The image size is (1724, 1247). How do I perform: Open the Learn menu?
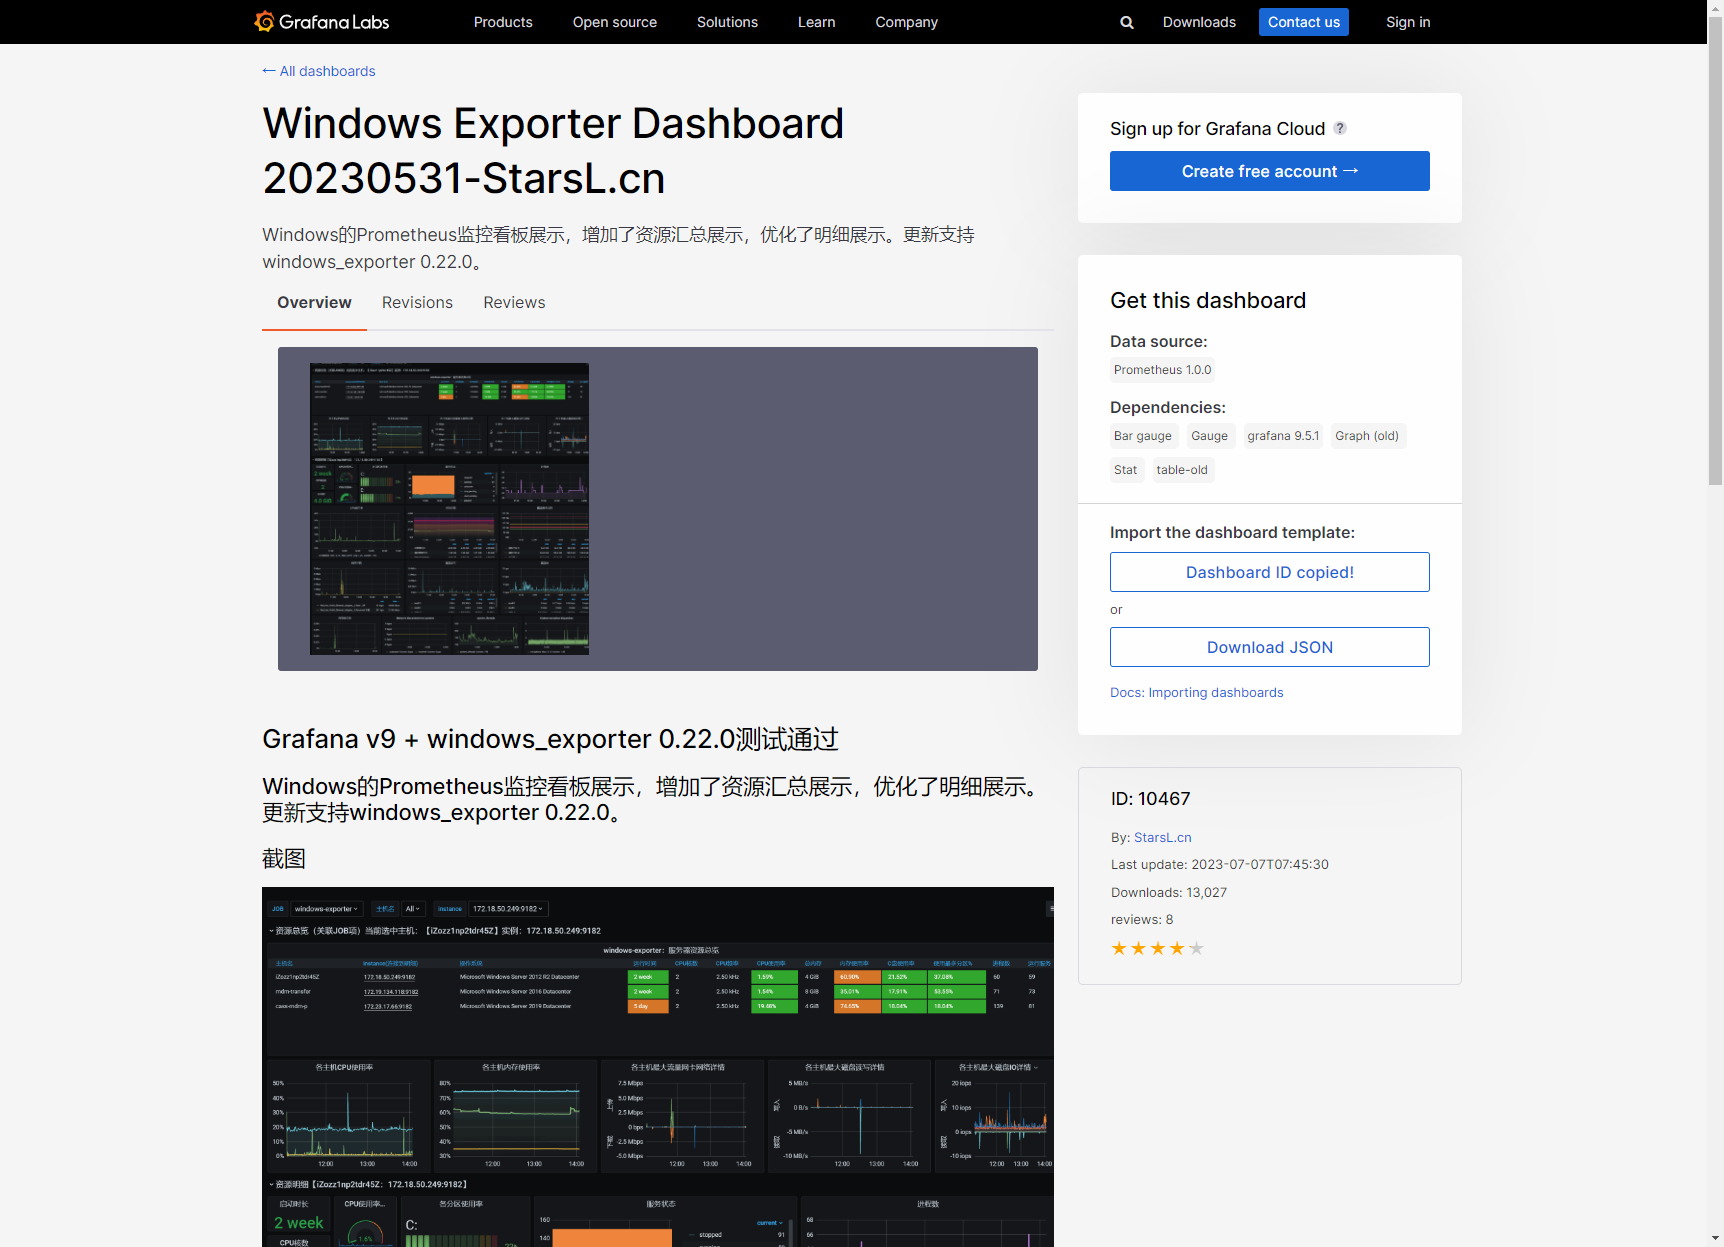click(x=816, y=22)
